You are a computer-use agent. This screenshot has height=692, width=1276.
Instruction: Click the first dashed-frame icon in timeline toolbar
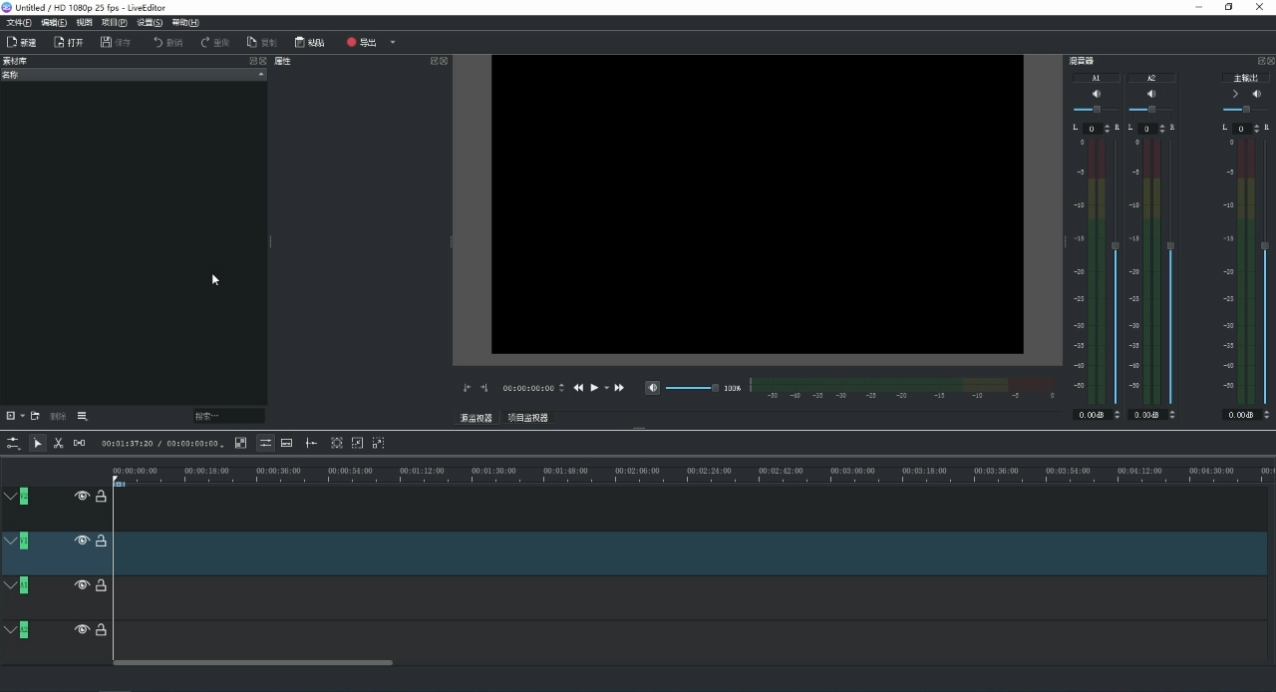point(337,443)
